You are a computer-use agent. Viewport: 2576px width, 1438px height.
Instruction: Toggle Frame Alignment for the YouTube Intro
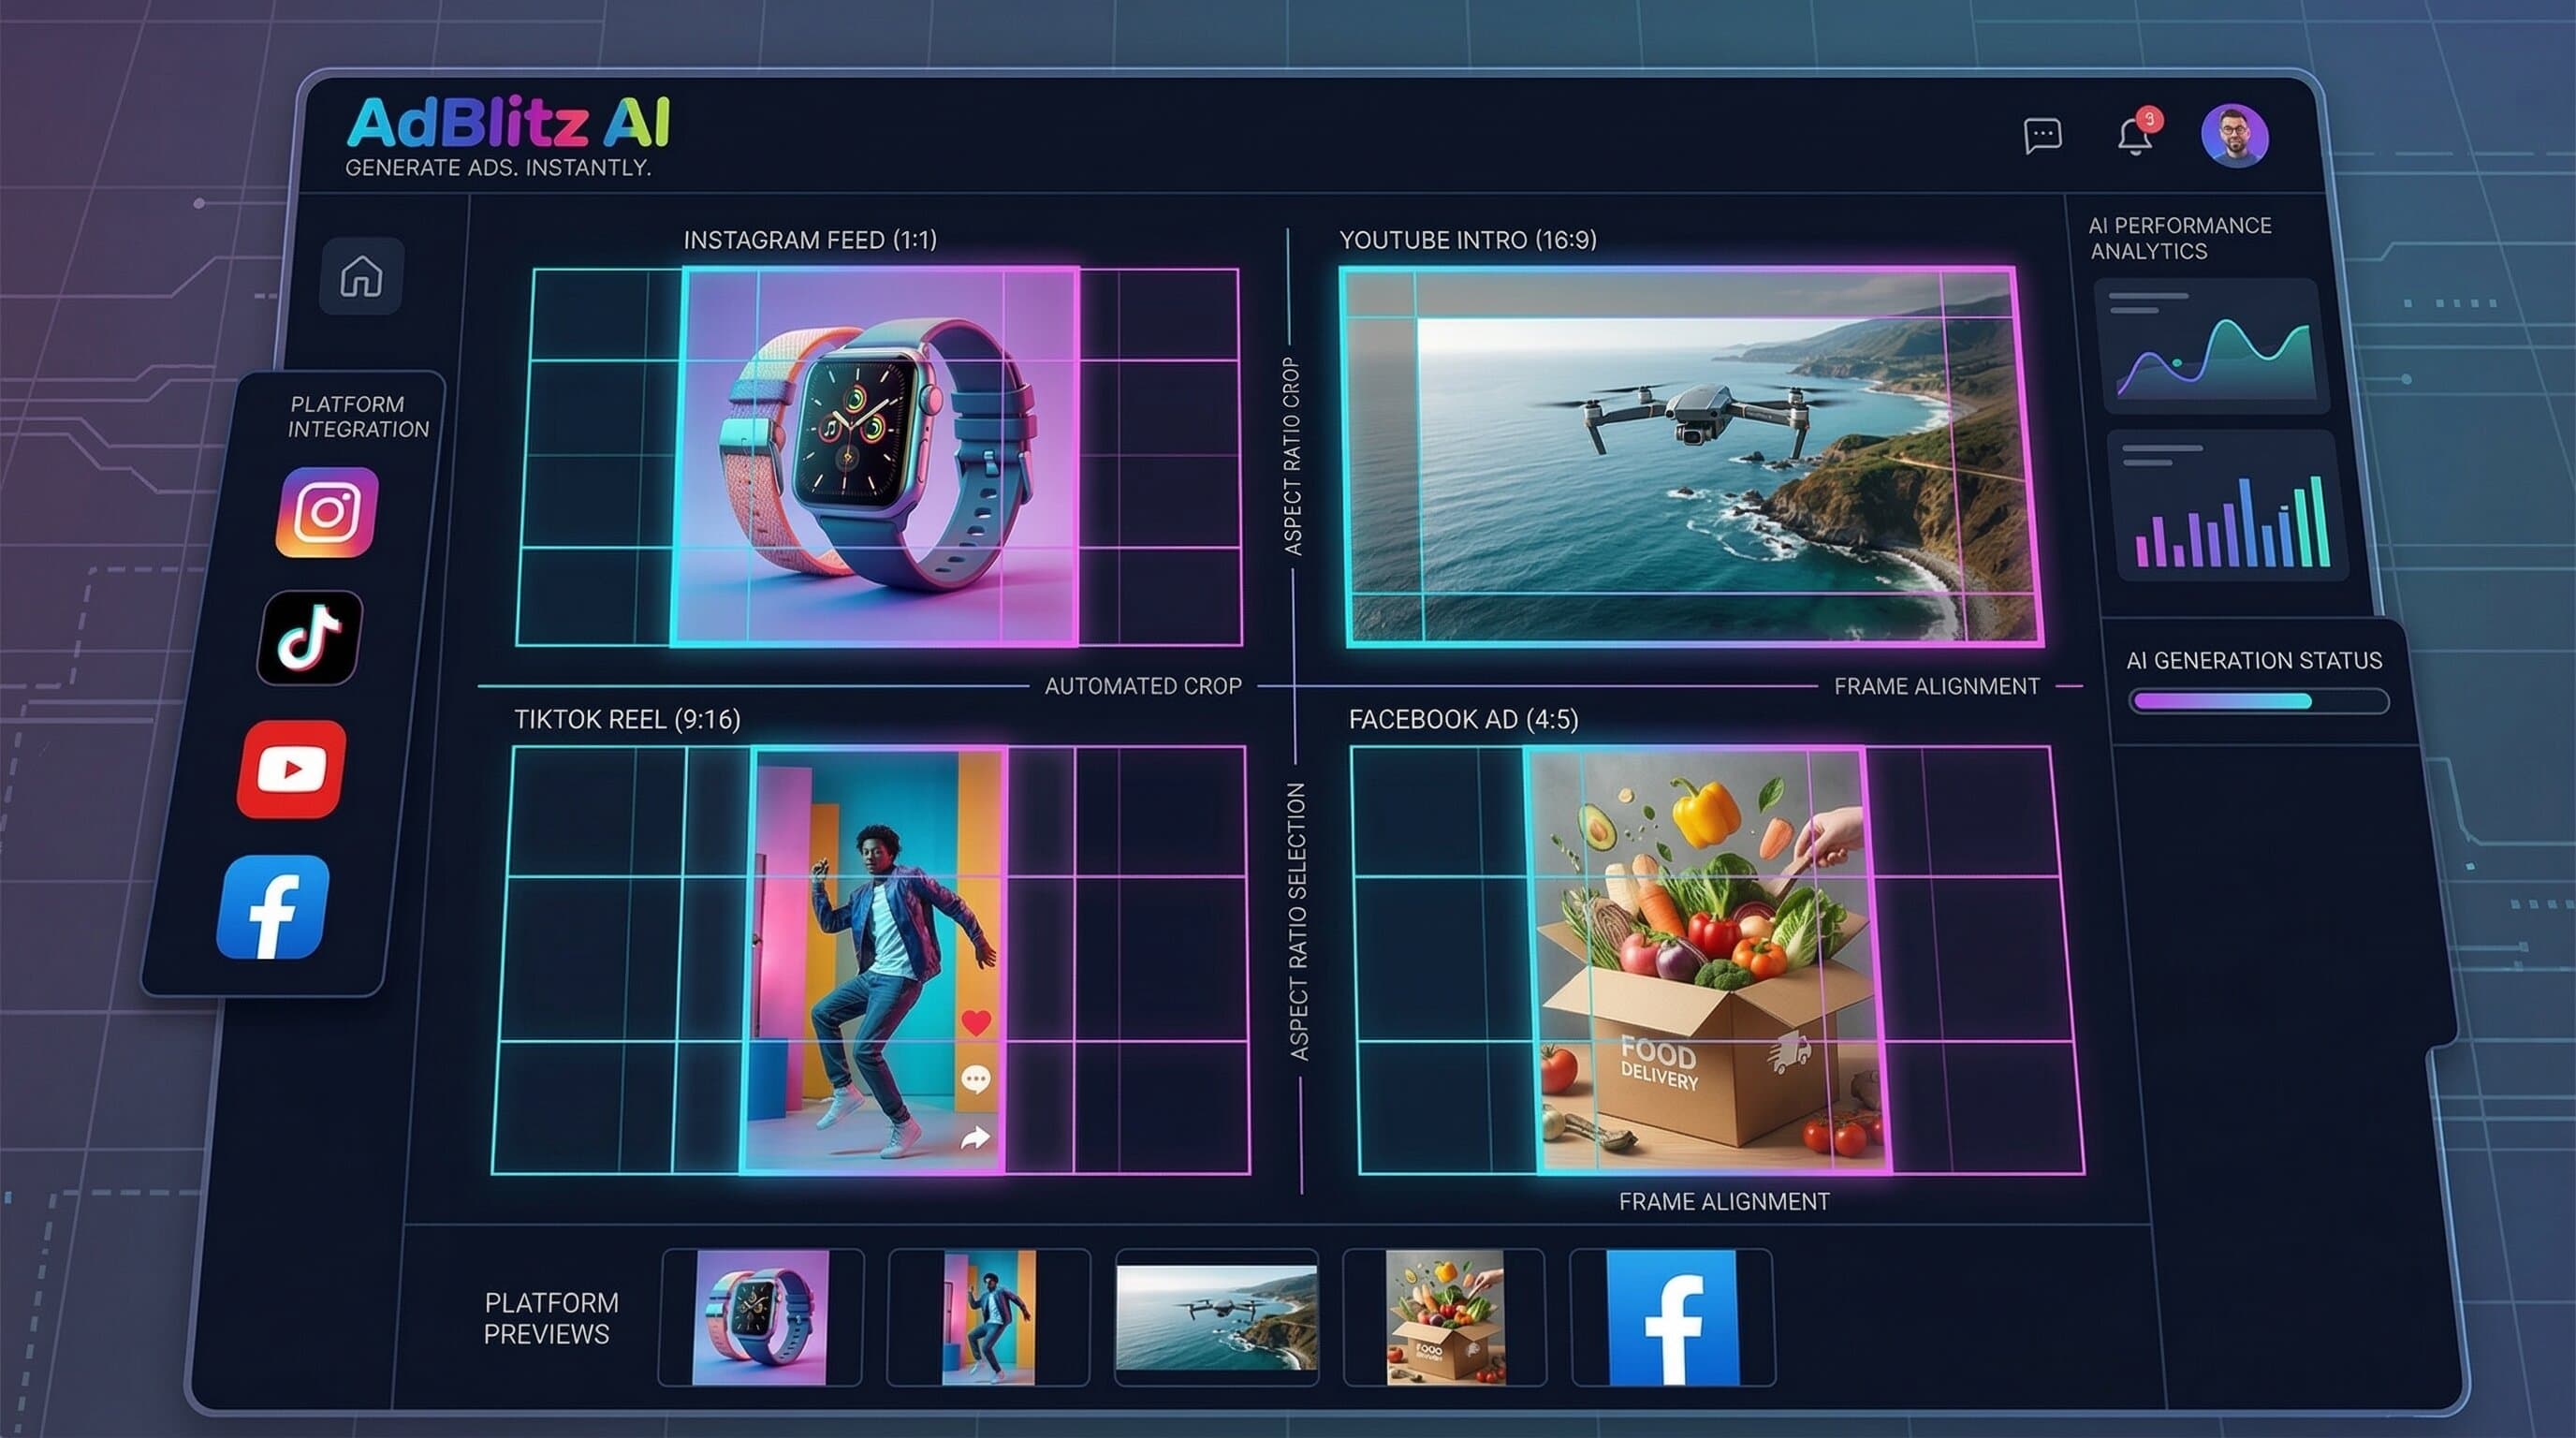click(1937, 686)
